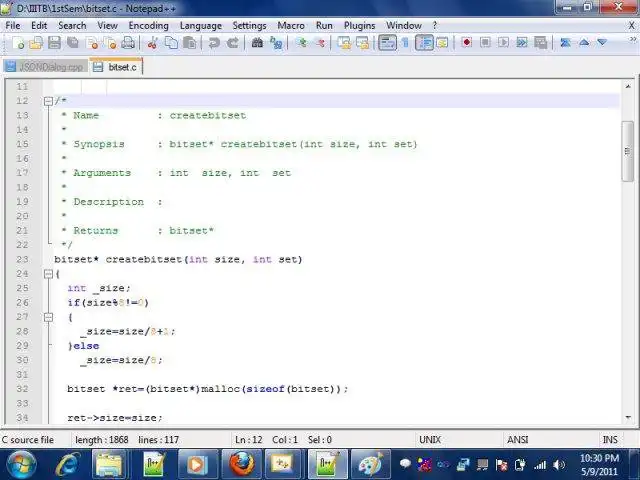Open the Replace toolbar icon
The height and width of the screenshot is (480, 640).
click(x=276, y=42)
